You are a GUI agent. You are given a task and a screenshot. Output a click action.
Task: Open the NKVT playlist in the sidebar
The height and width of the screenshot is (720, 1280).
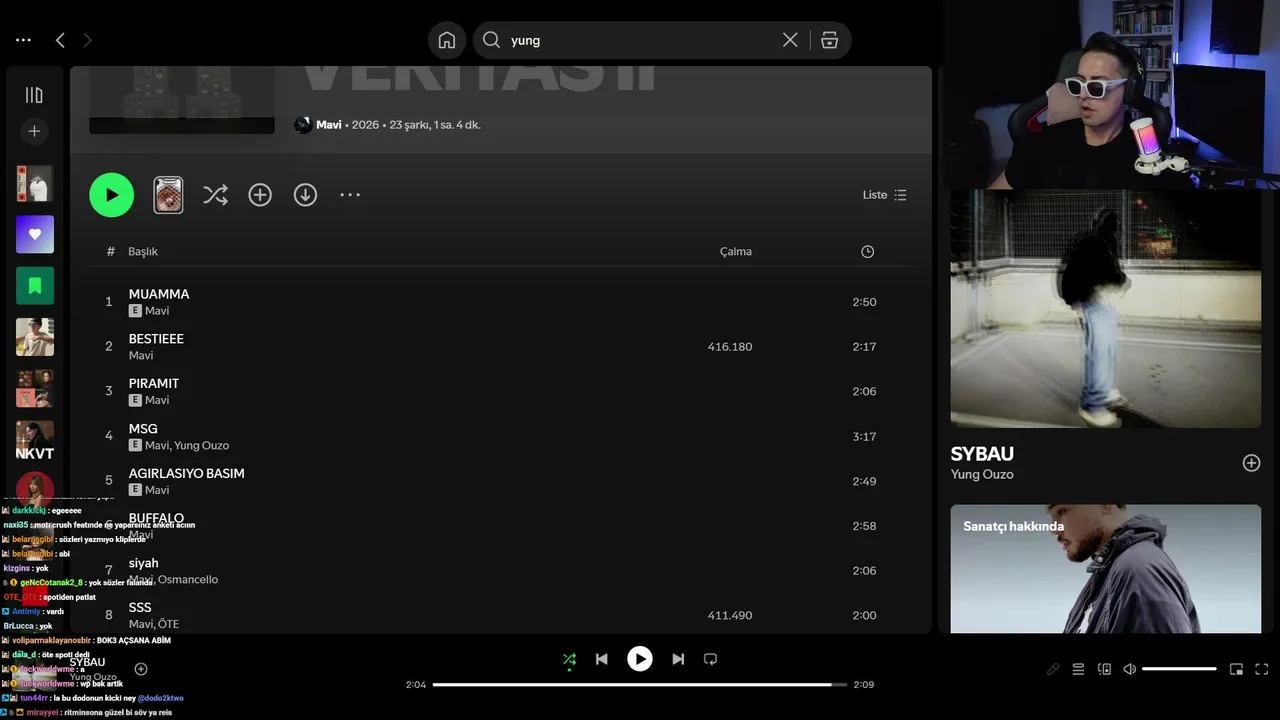tap(35, 440)
